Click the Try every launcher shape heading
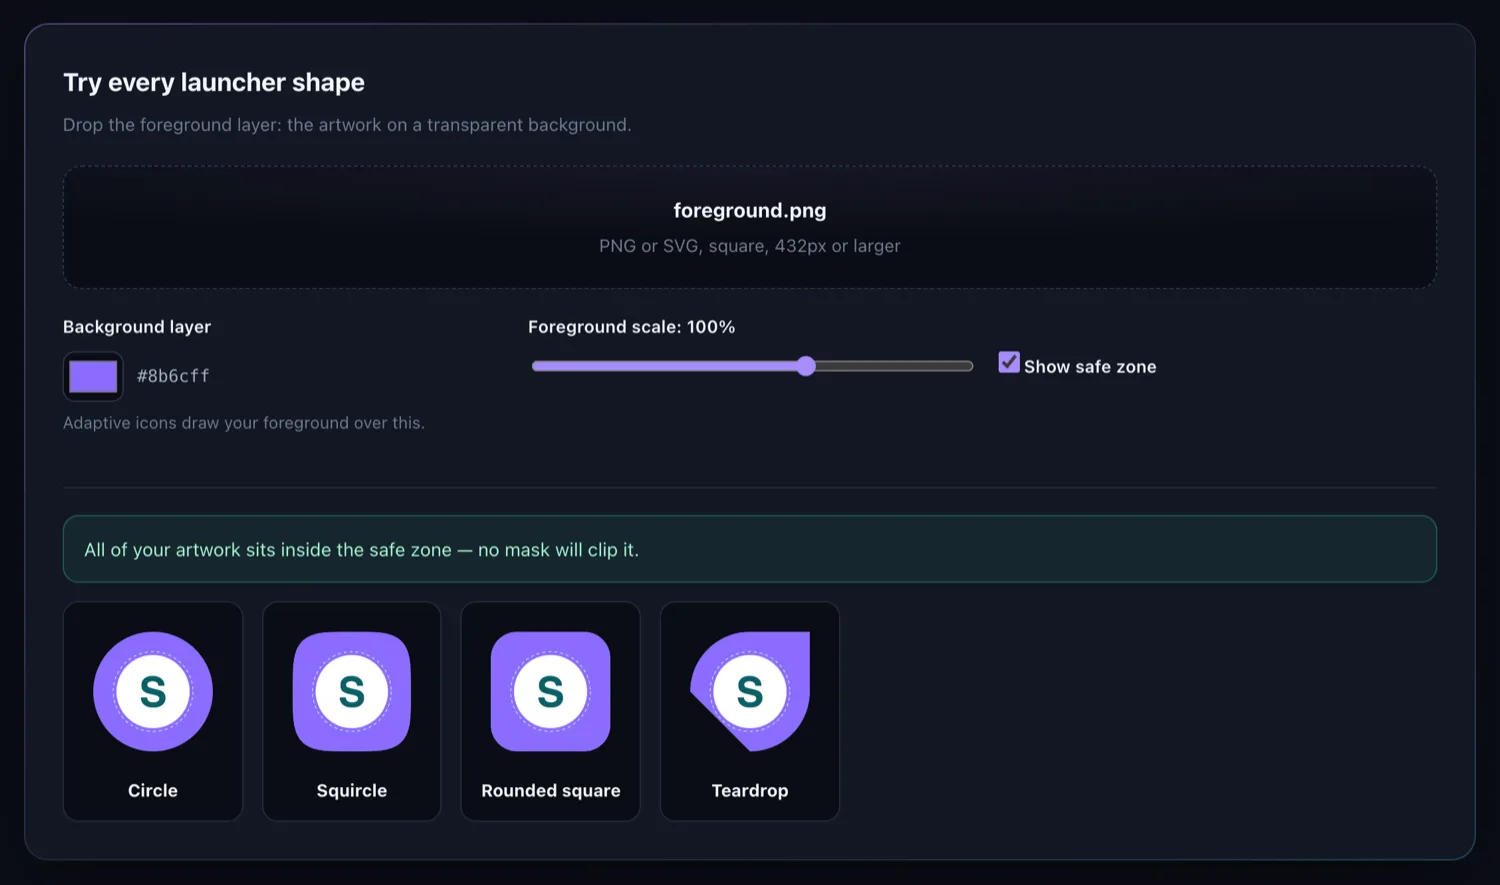This screenshot has height=885, width=1500. [214, 82]
